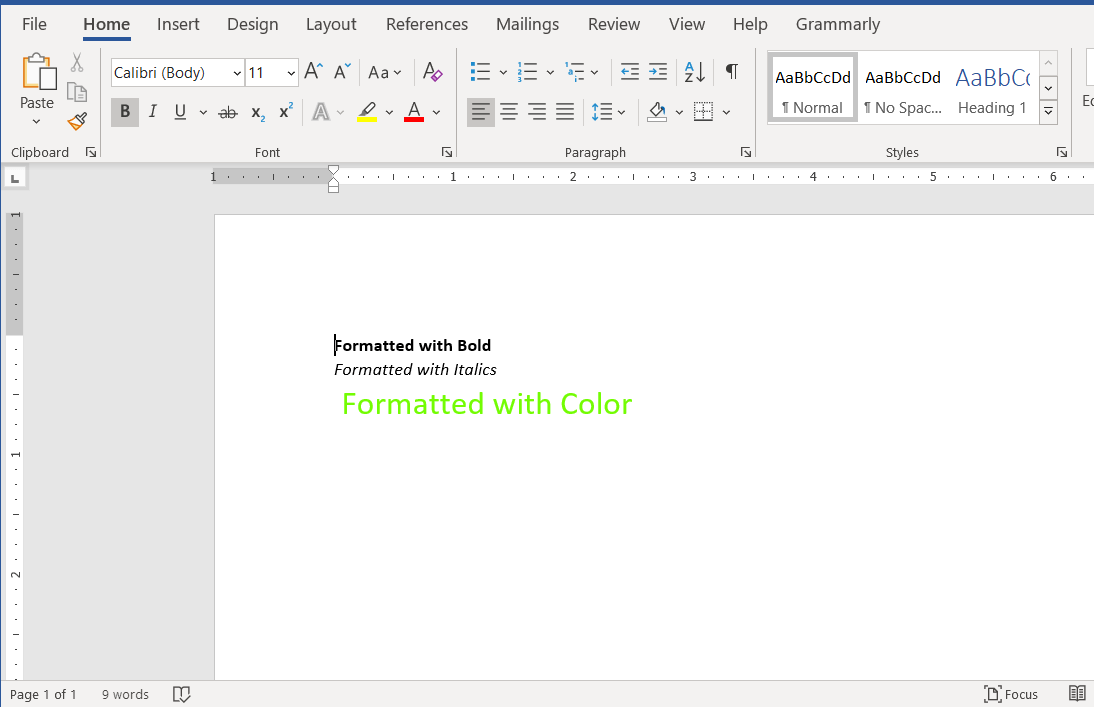Click the Format Painter icon
The width and height of the screenshot is (1094, 707).
pyautogui.click(x=77, y=121)
